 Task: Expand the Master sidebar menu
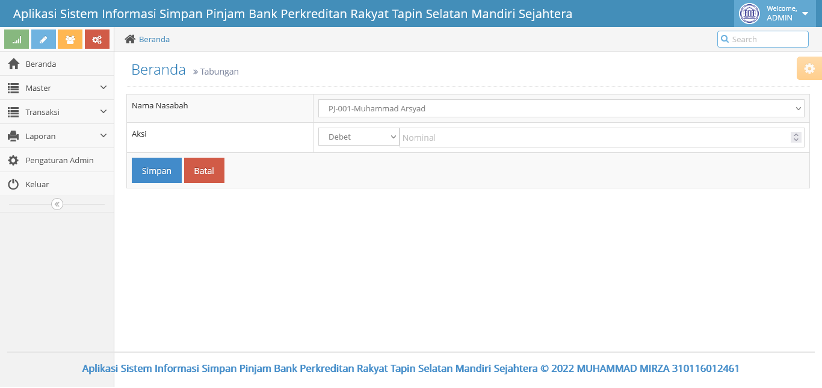pyautogui.click(x=57, y=88)
